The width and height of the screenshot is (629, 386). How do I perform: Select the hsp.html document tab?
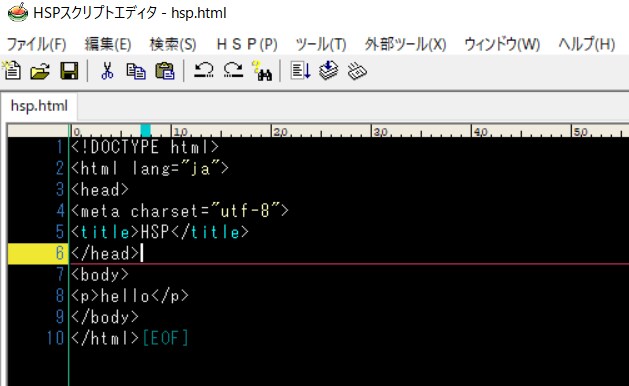tap(39, 106)
